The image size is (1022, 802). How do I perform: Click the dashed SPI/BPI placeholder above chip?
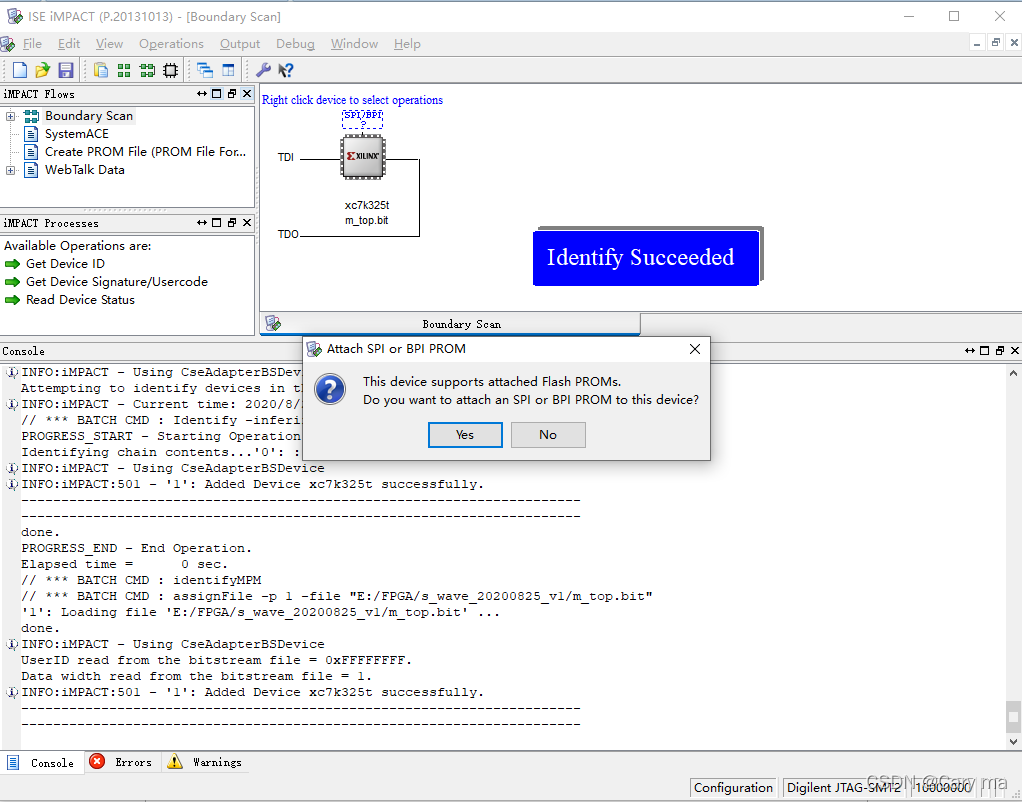click(x=362, y=119)
